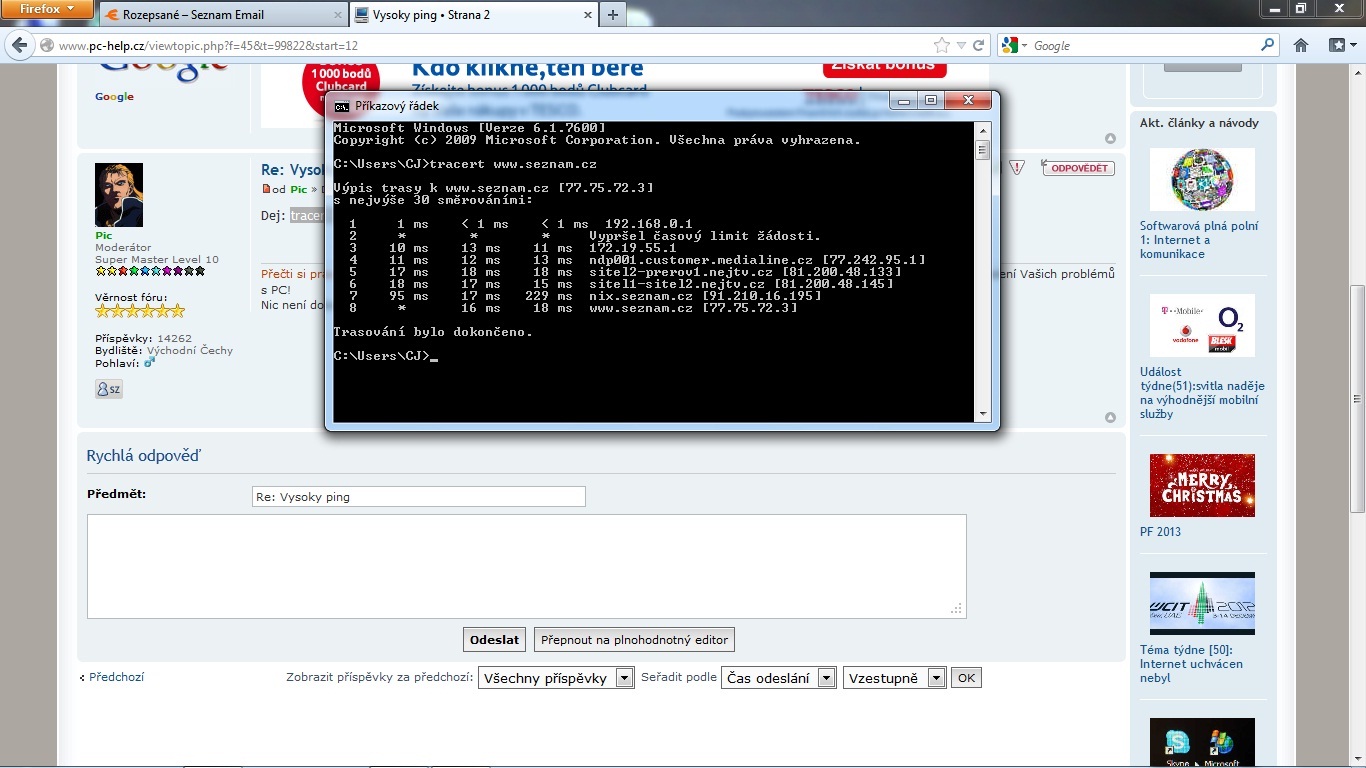Open the Vzestupně order dropdown
Viewport: 1366px width, 768px height.
894,678
